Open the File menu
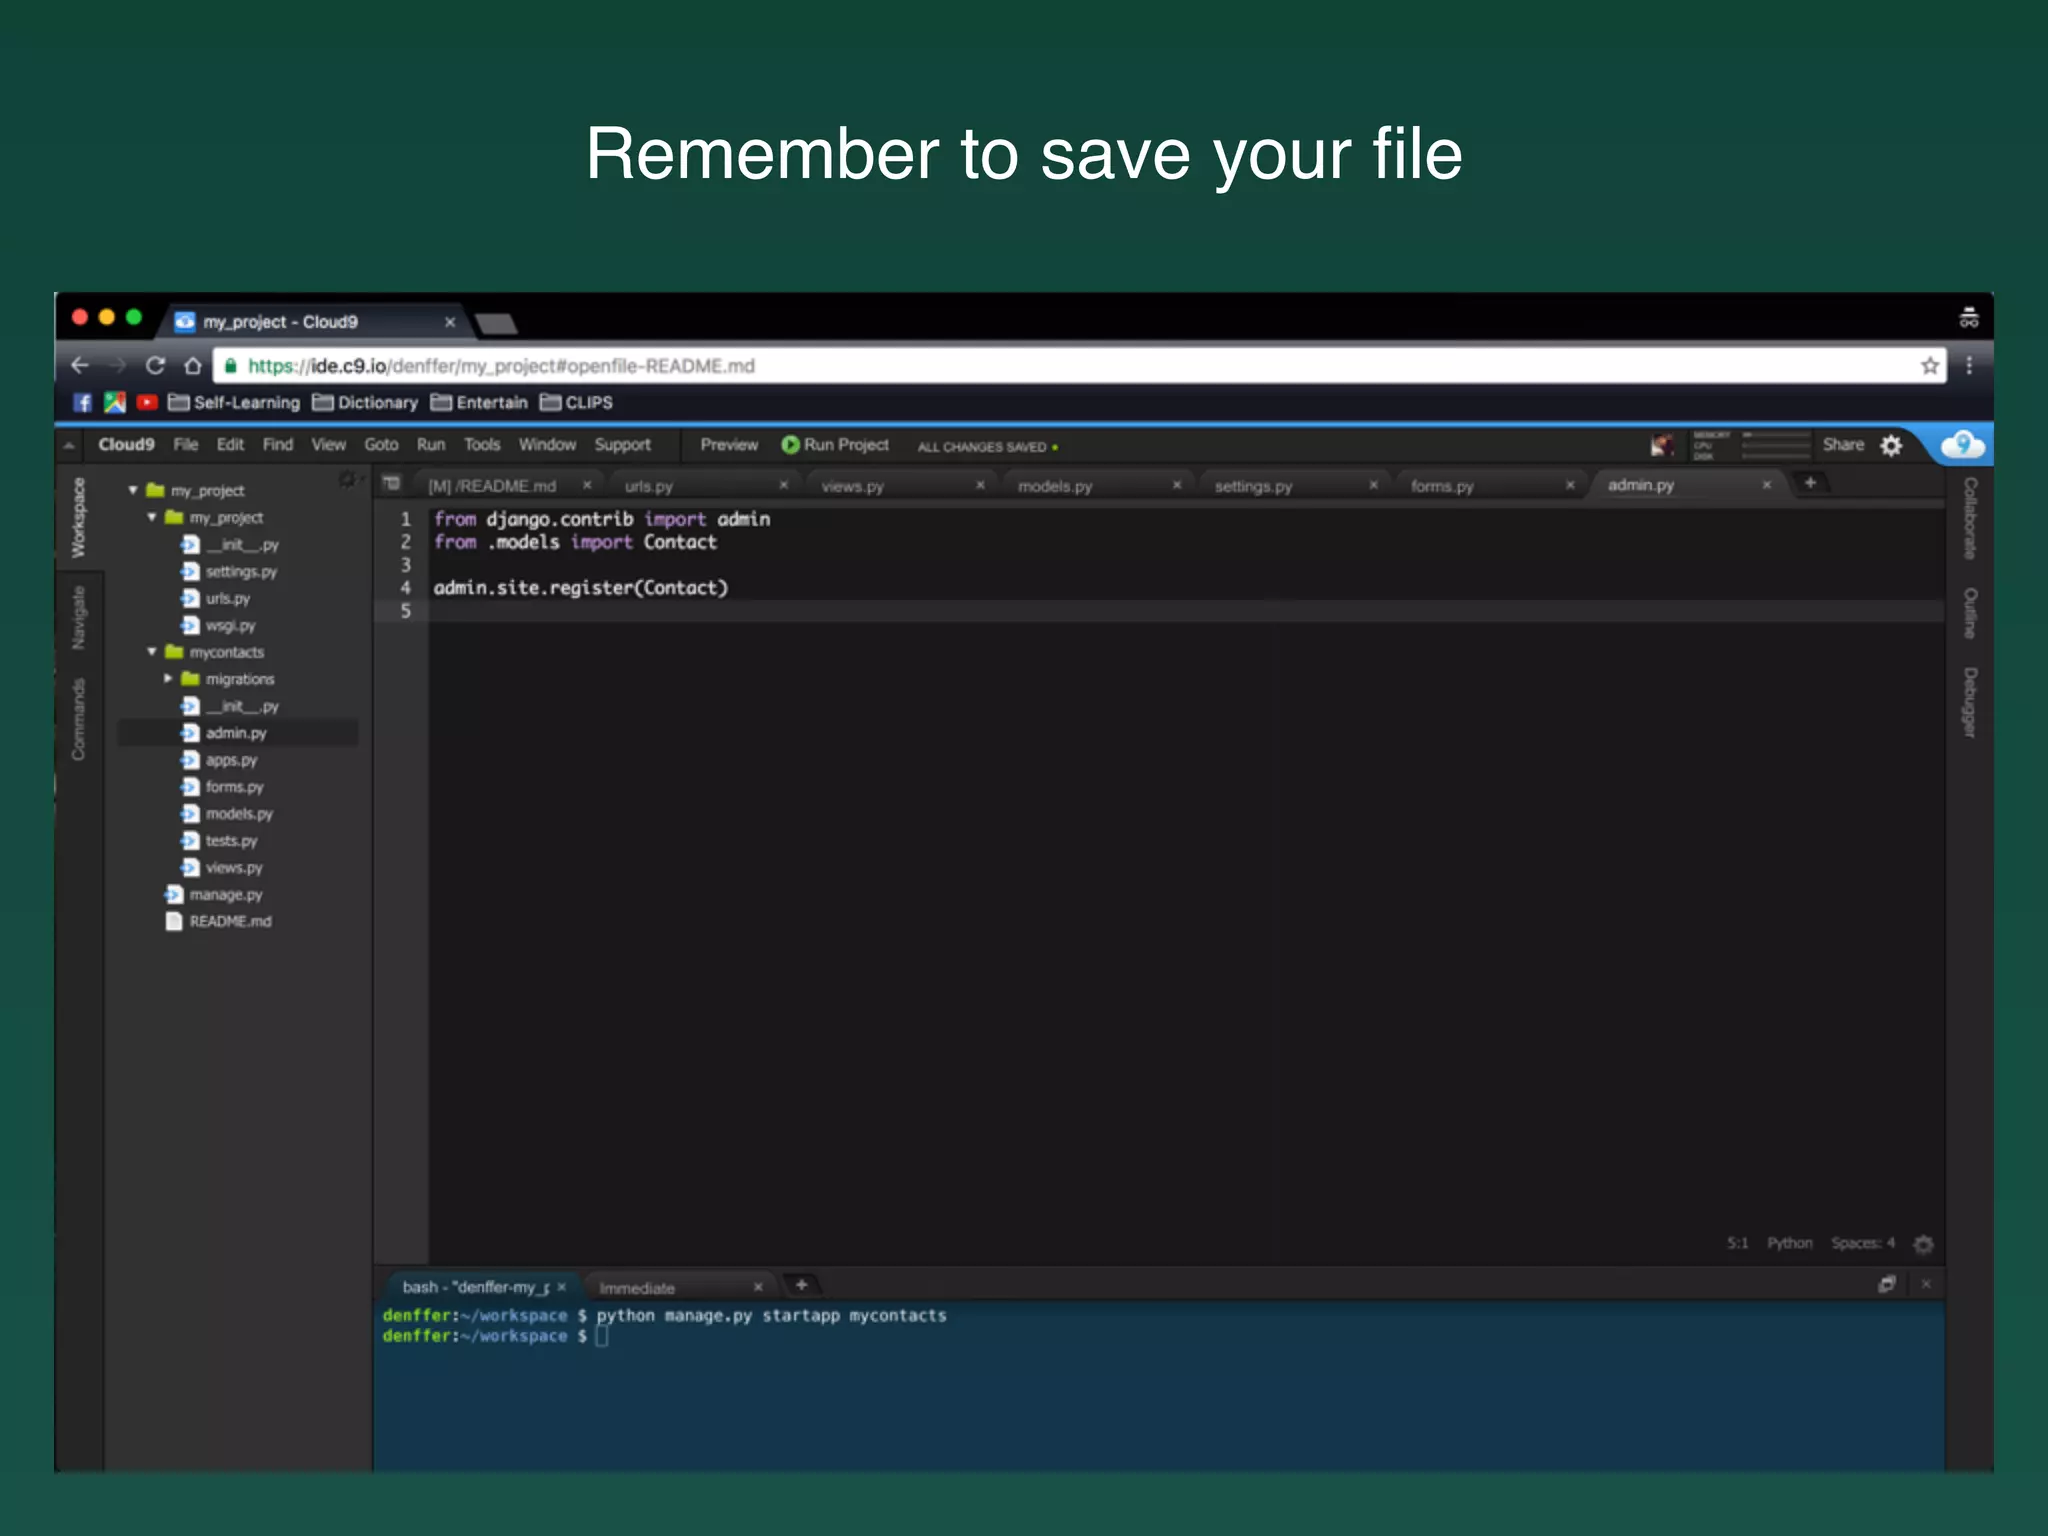This screenshot has width=2048, height=1536. click(x=186, y=445)
